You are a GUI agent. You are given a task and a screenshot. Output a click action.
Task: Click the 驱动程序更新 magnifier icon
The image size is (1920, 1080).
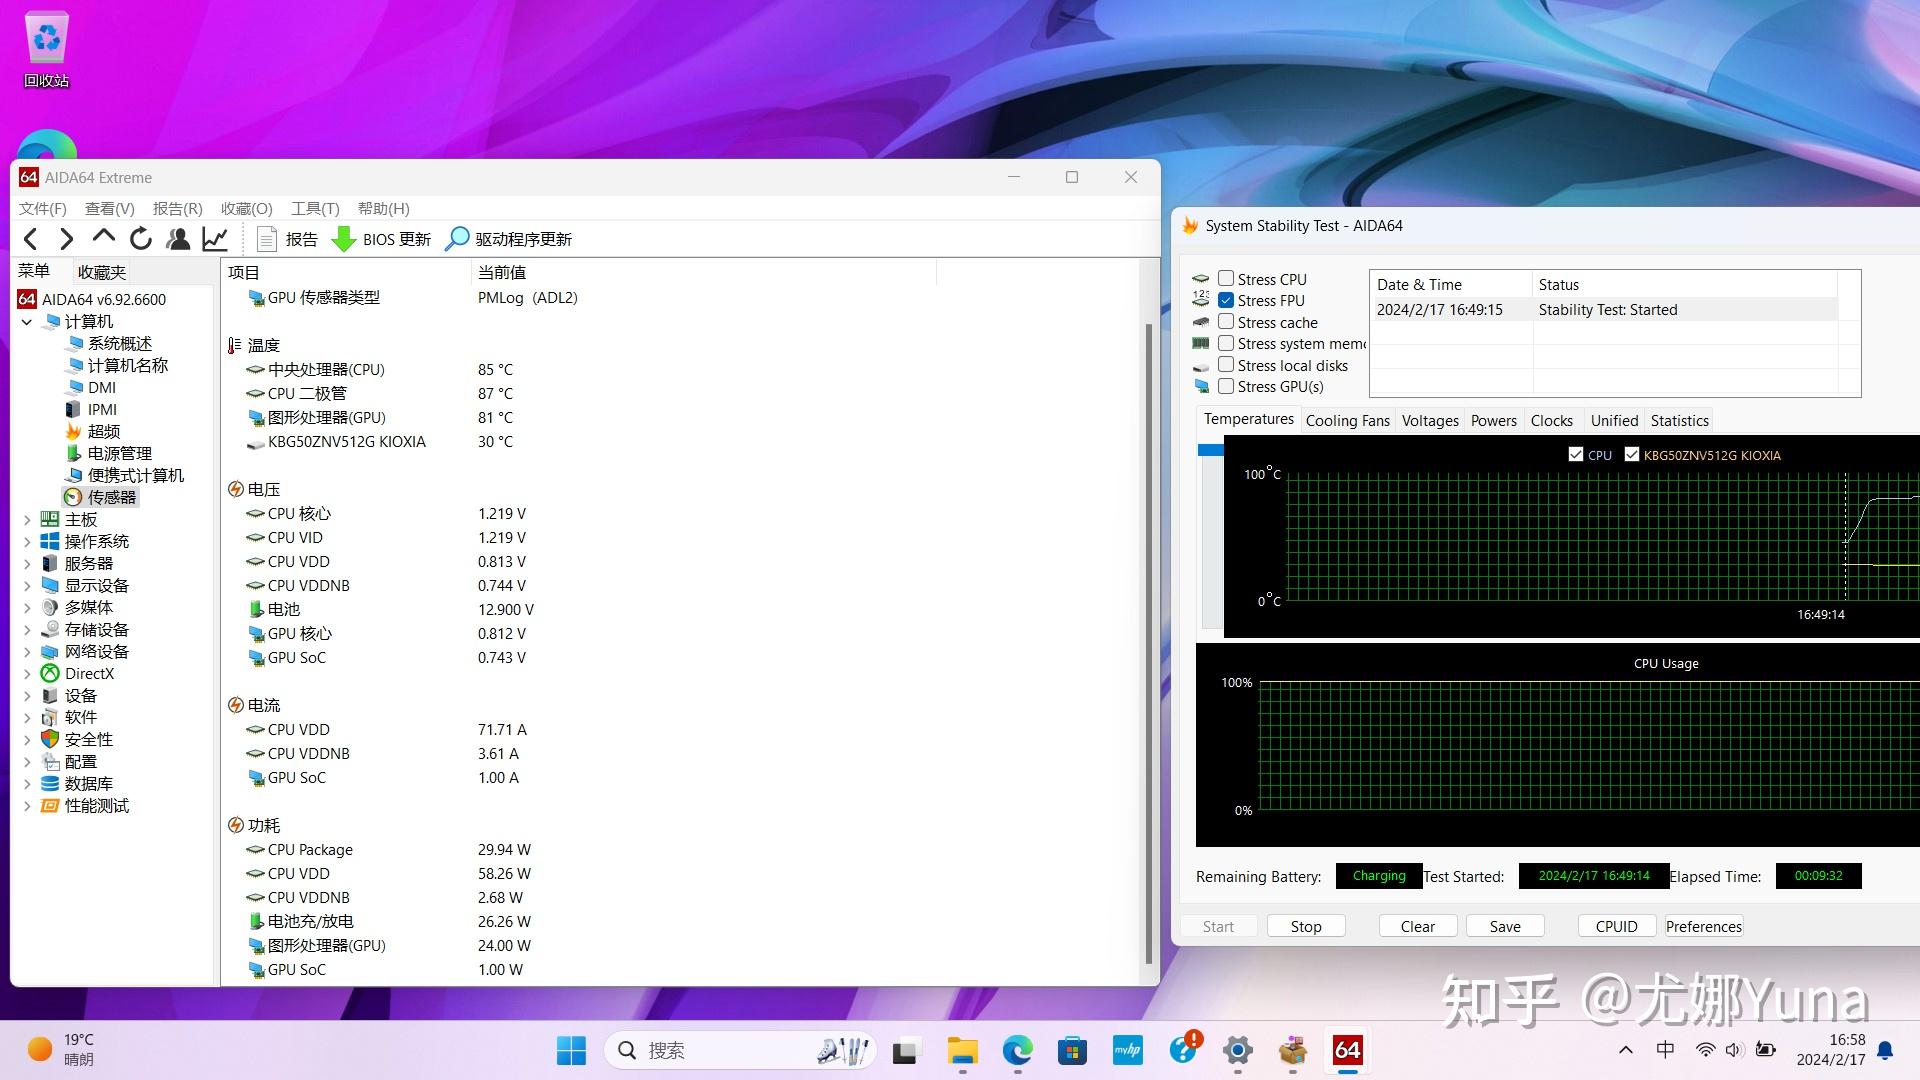(457, 239)
